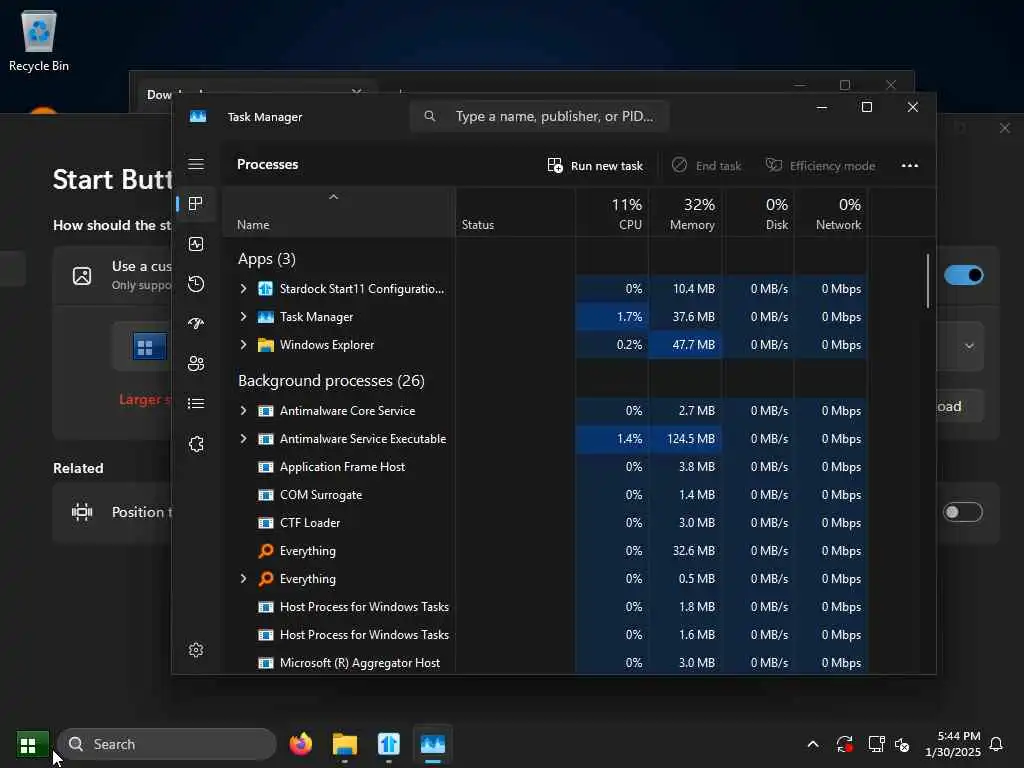
Task: Expand the Stardock Start11 Configuration process
Action: (x=244, y=289)
